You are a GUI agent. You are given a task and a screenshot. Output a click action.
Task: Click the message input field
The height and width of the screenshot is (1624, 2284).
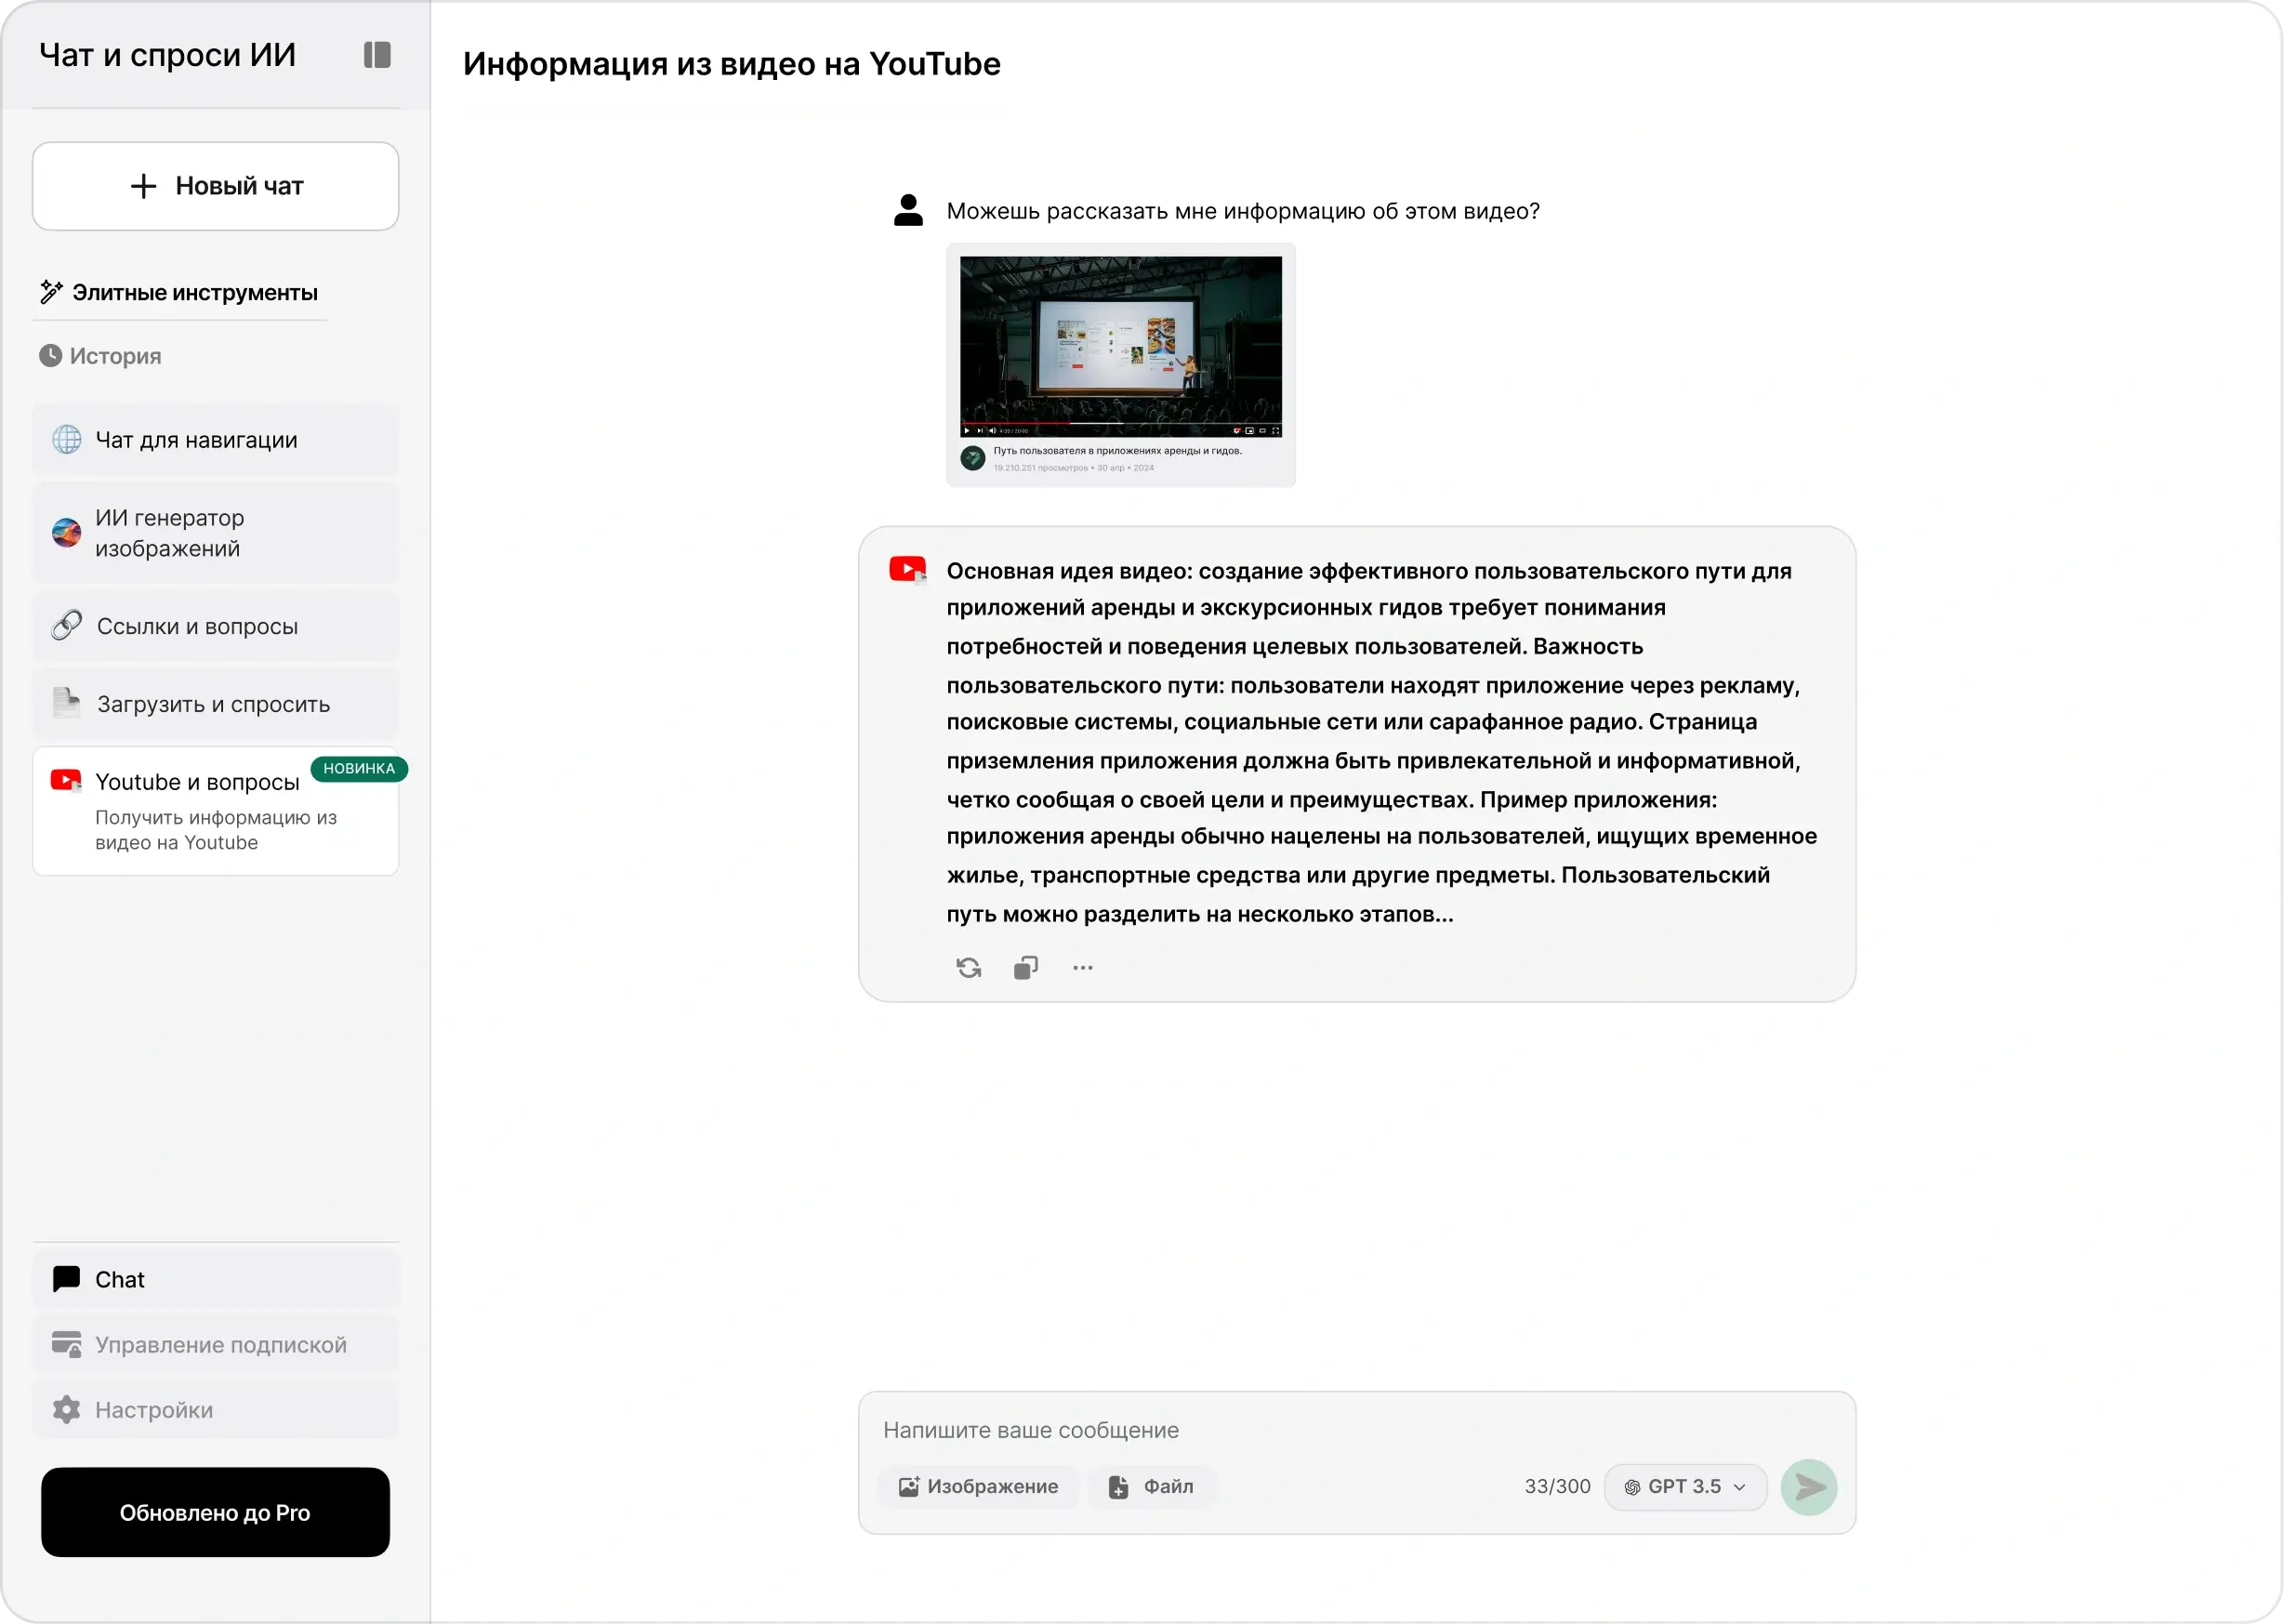click(x=1357, y=1430)
